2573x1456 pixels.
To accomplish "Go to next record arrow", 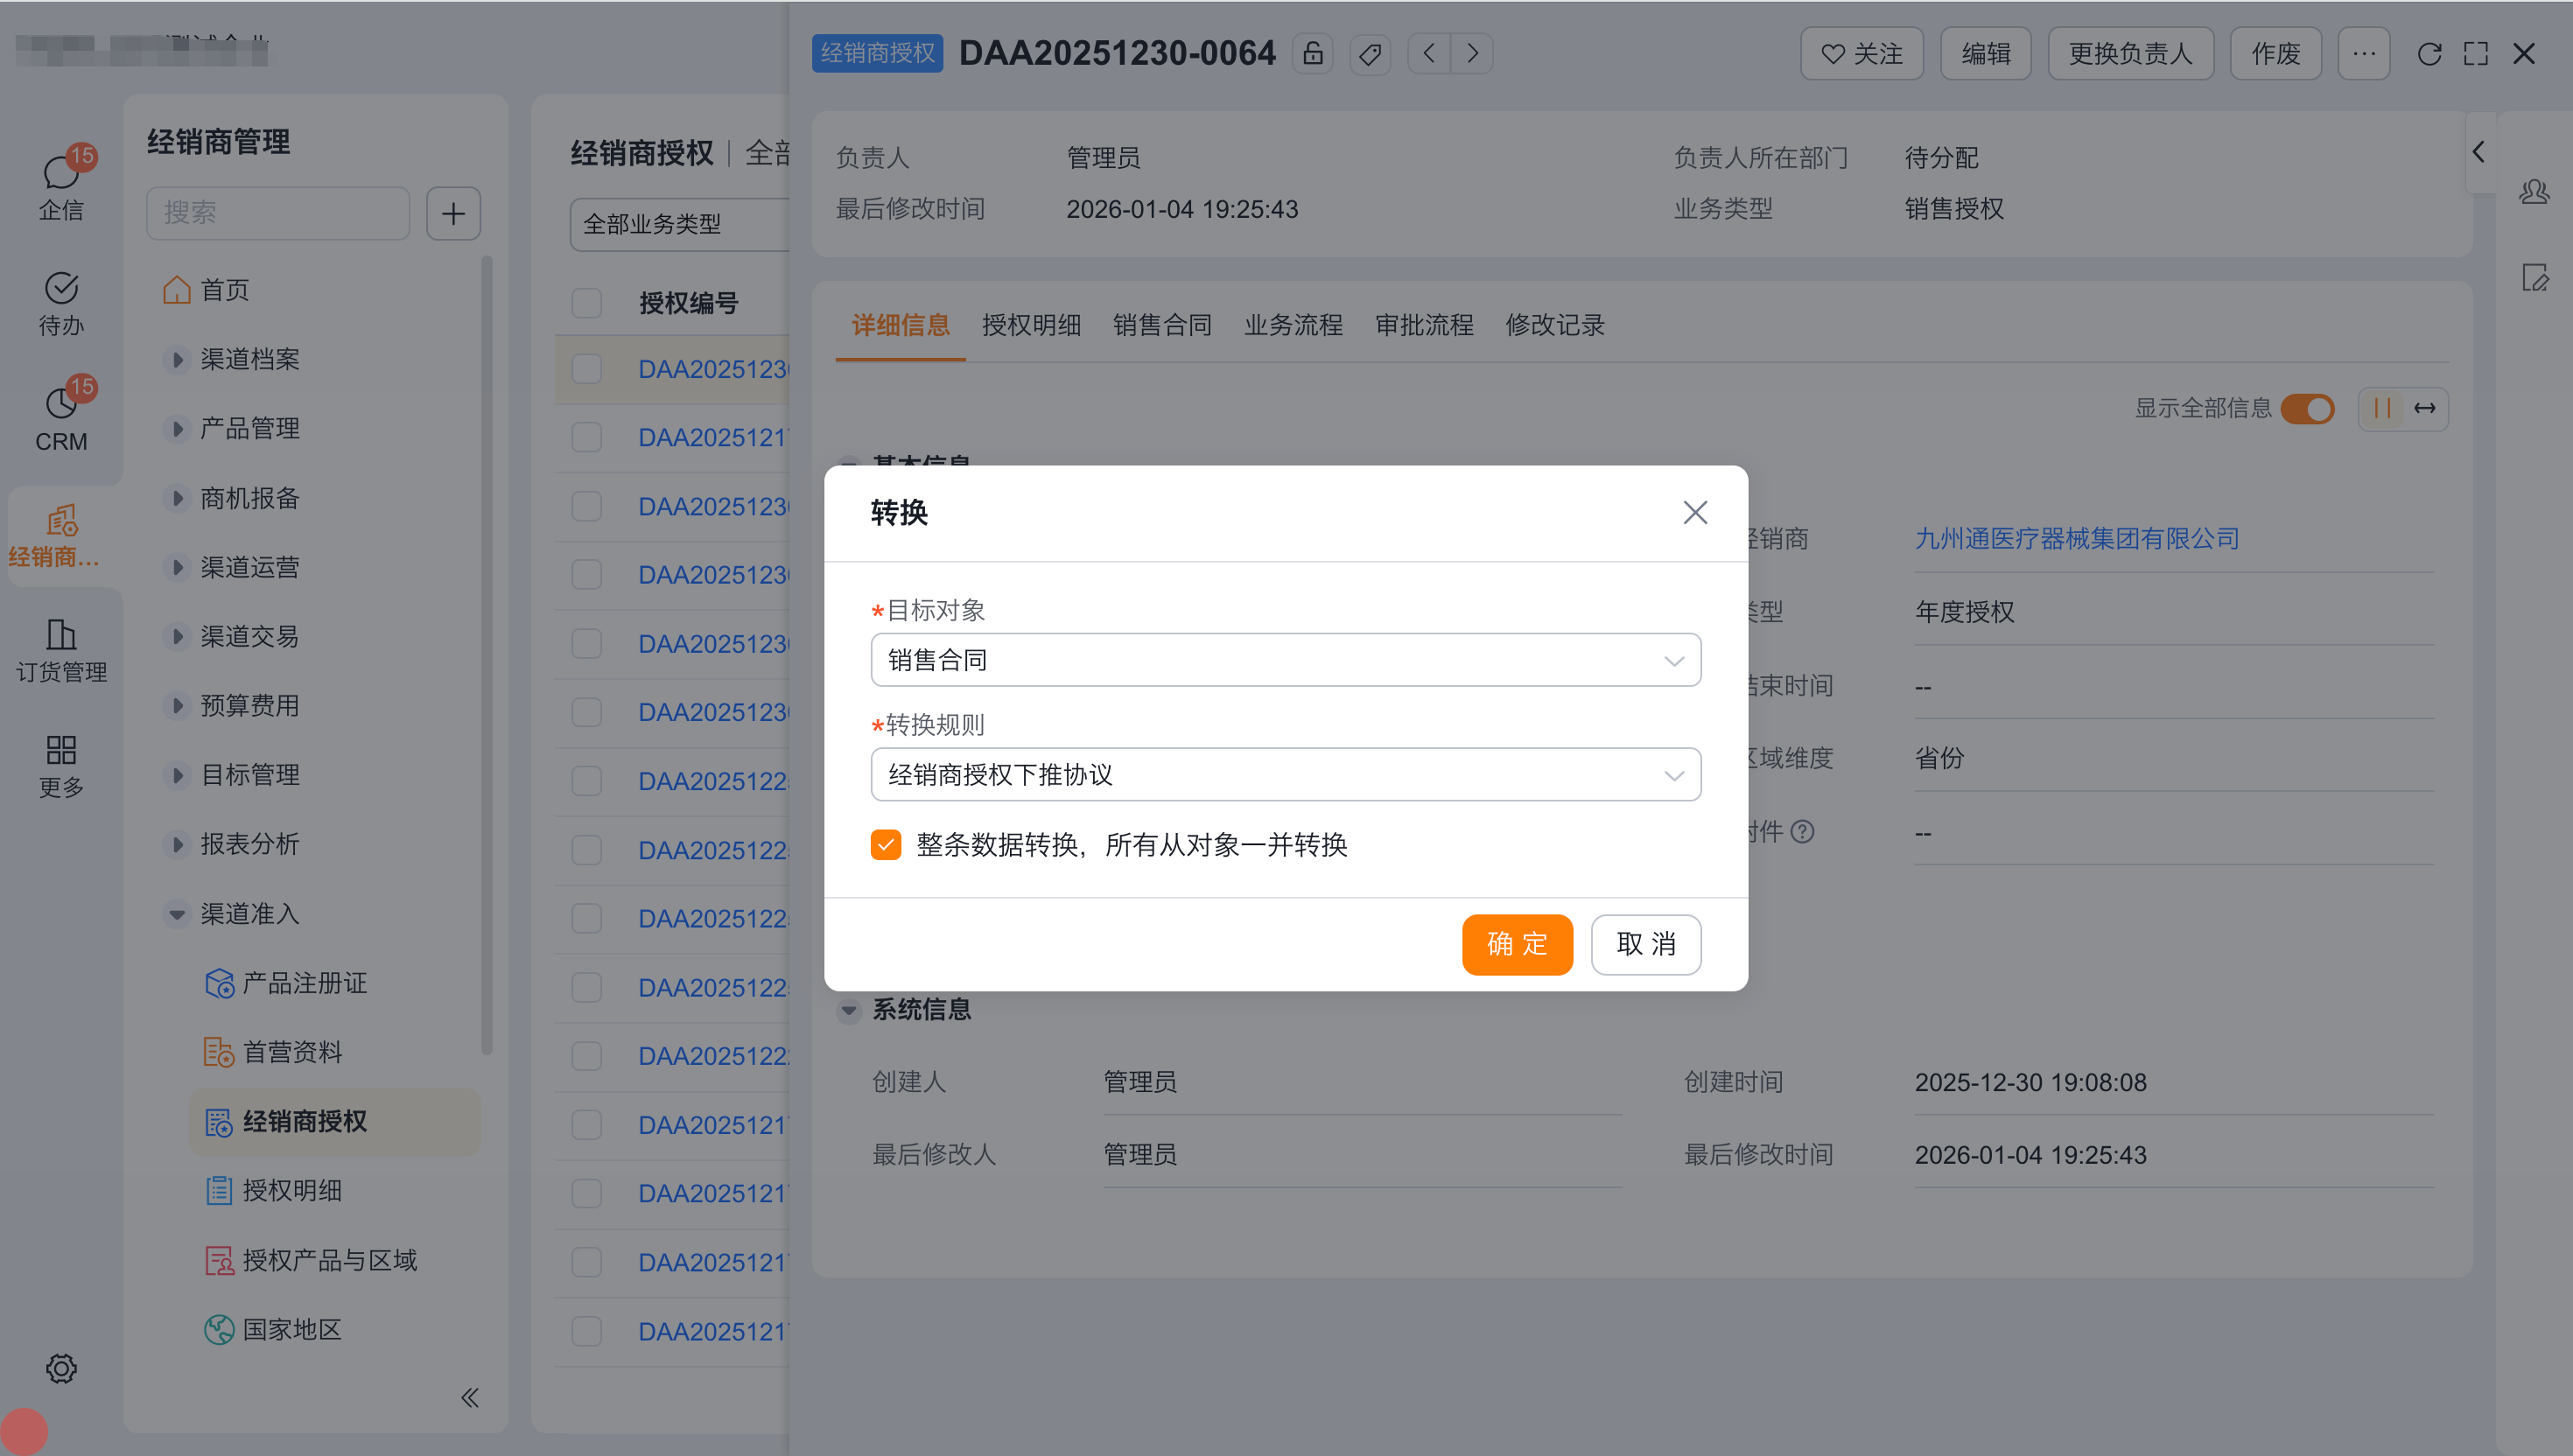I will pos(1472,54).
